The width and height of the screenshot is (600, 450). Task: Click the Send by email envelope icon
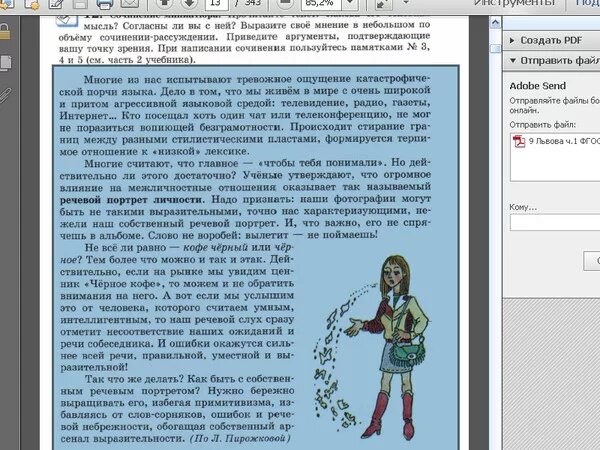129,3
